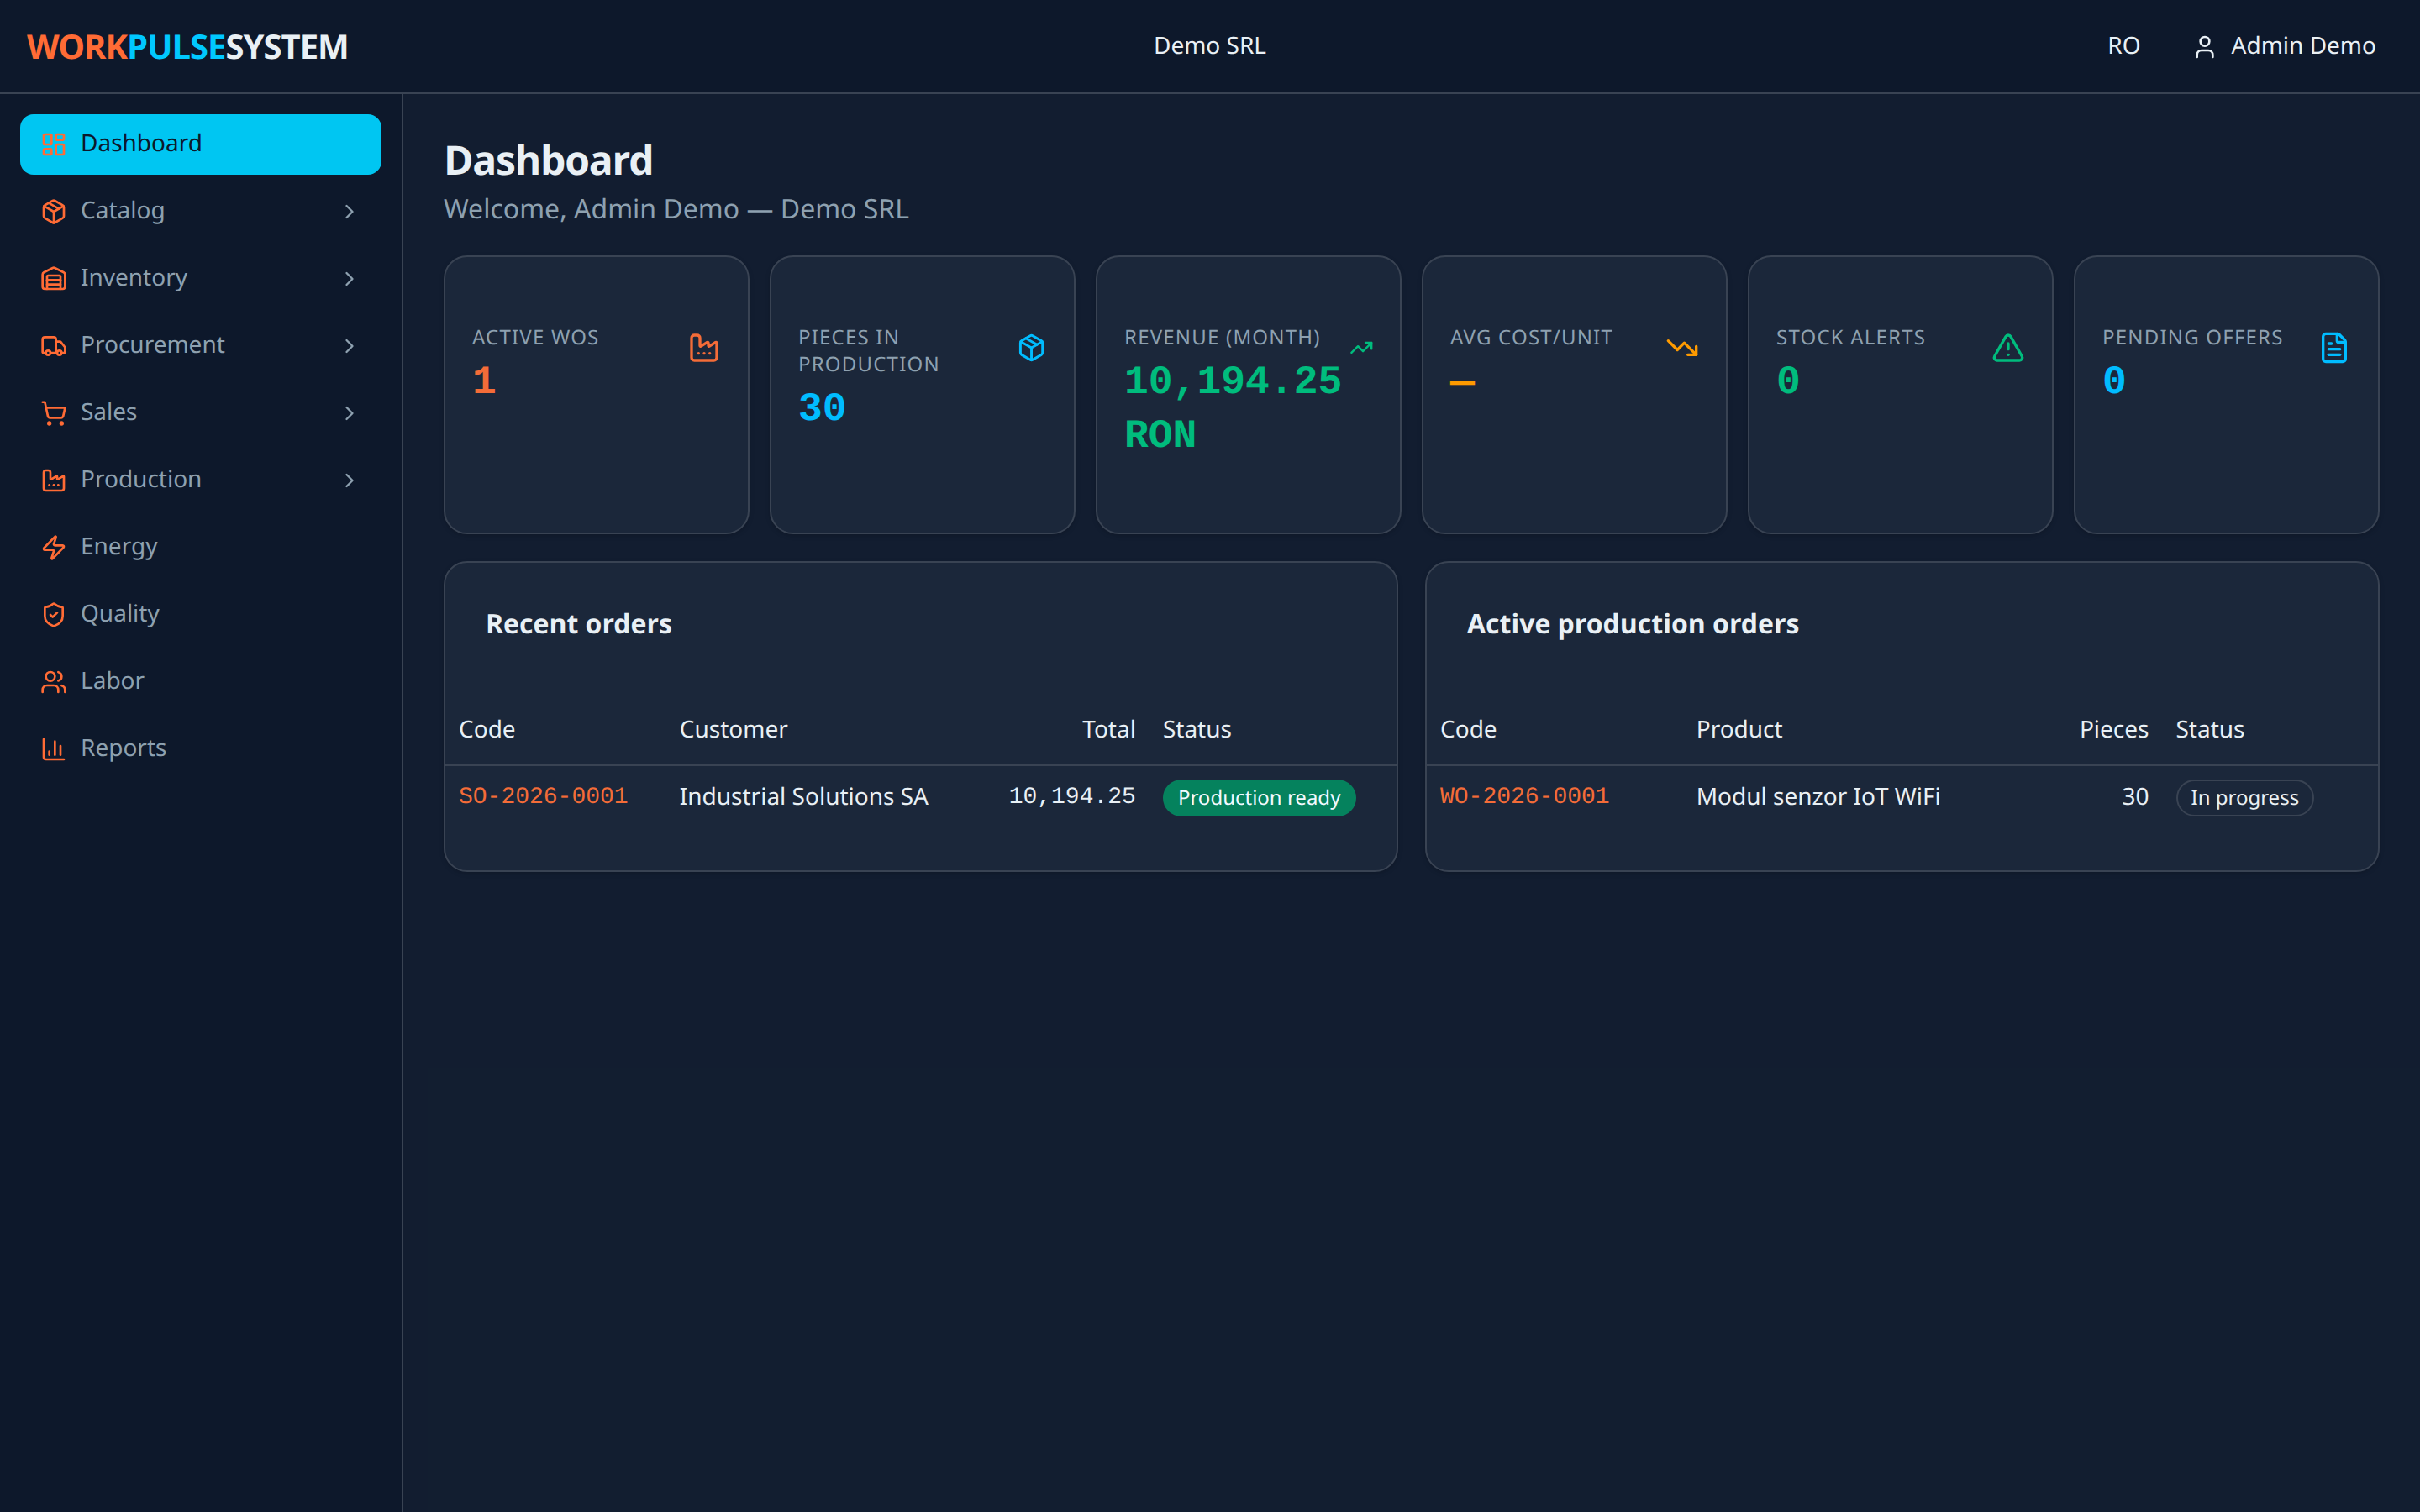Image resolution: width=2420 pixels, height=1512 pixels.
Task: Click warning triangle icon on Stock Alerts card
Action: pos(2008,348)
